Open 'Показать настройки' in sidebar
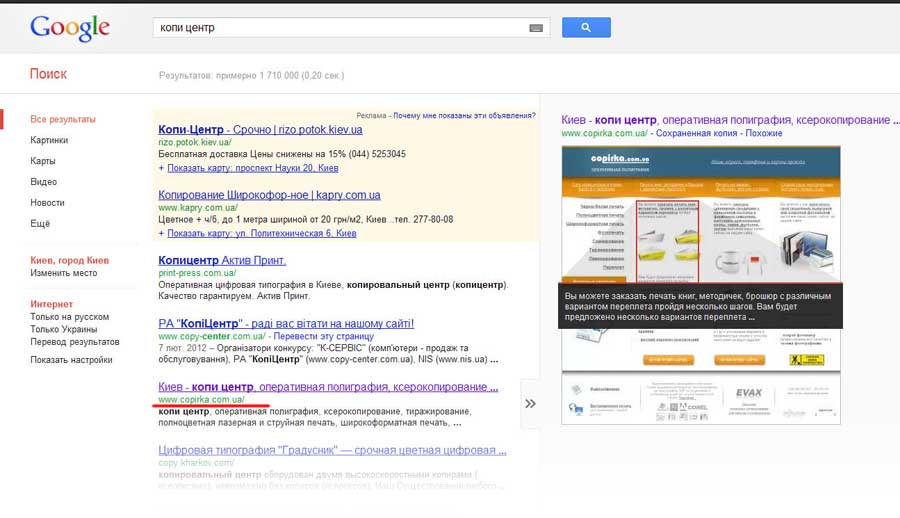The image size is (900, 518). (71, 360)
